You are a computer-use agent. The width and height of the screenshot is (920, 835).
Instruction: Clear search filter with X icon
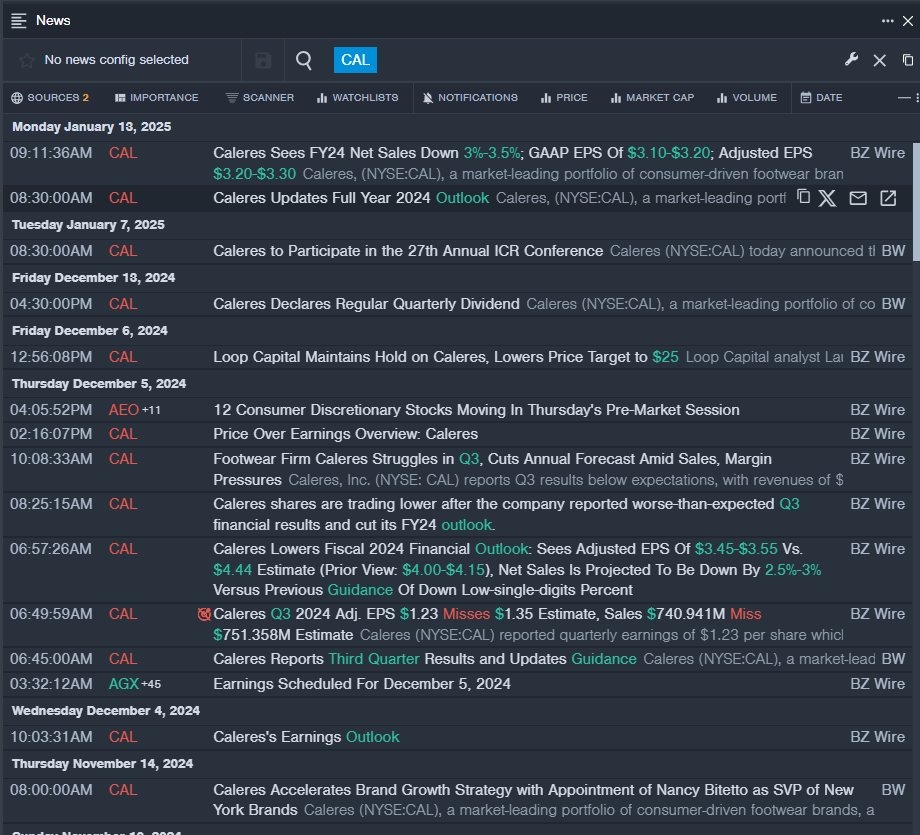880,60
